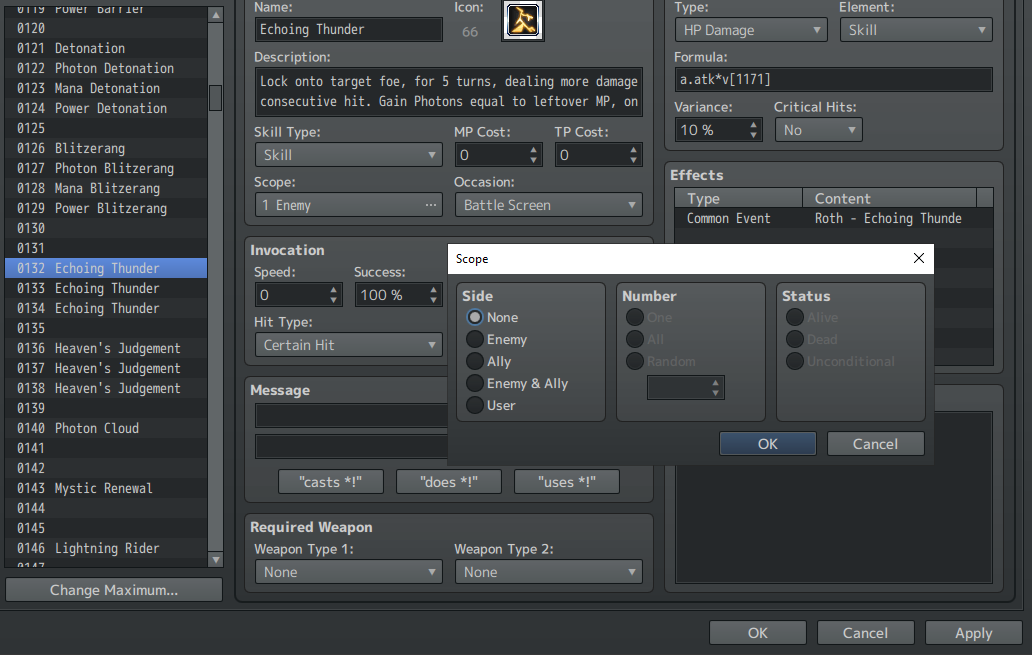Image resolution: width=1032 pixels, height=655 pixels.
Task: Increase Invocation Speed value stepper
Action: click(333, 290)
